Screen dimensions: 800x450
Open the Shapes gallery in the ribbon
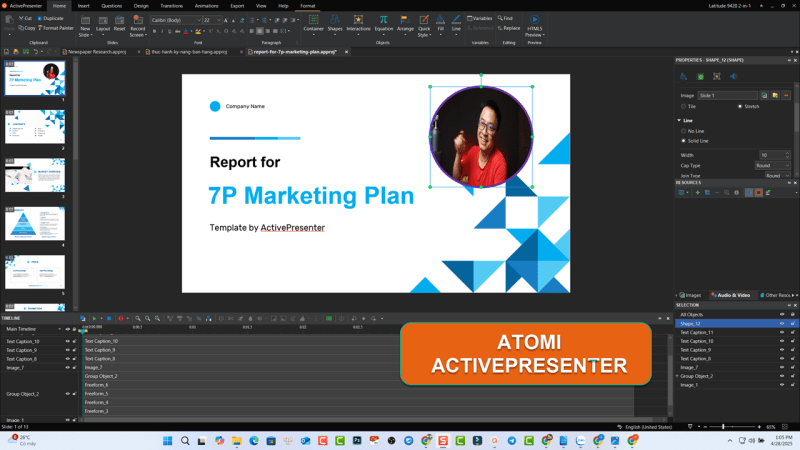coord(335,22)
